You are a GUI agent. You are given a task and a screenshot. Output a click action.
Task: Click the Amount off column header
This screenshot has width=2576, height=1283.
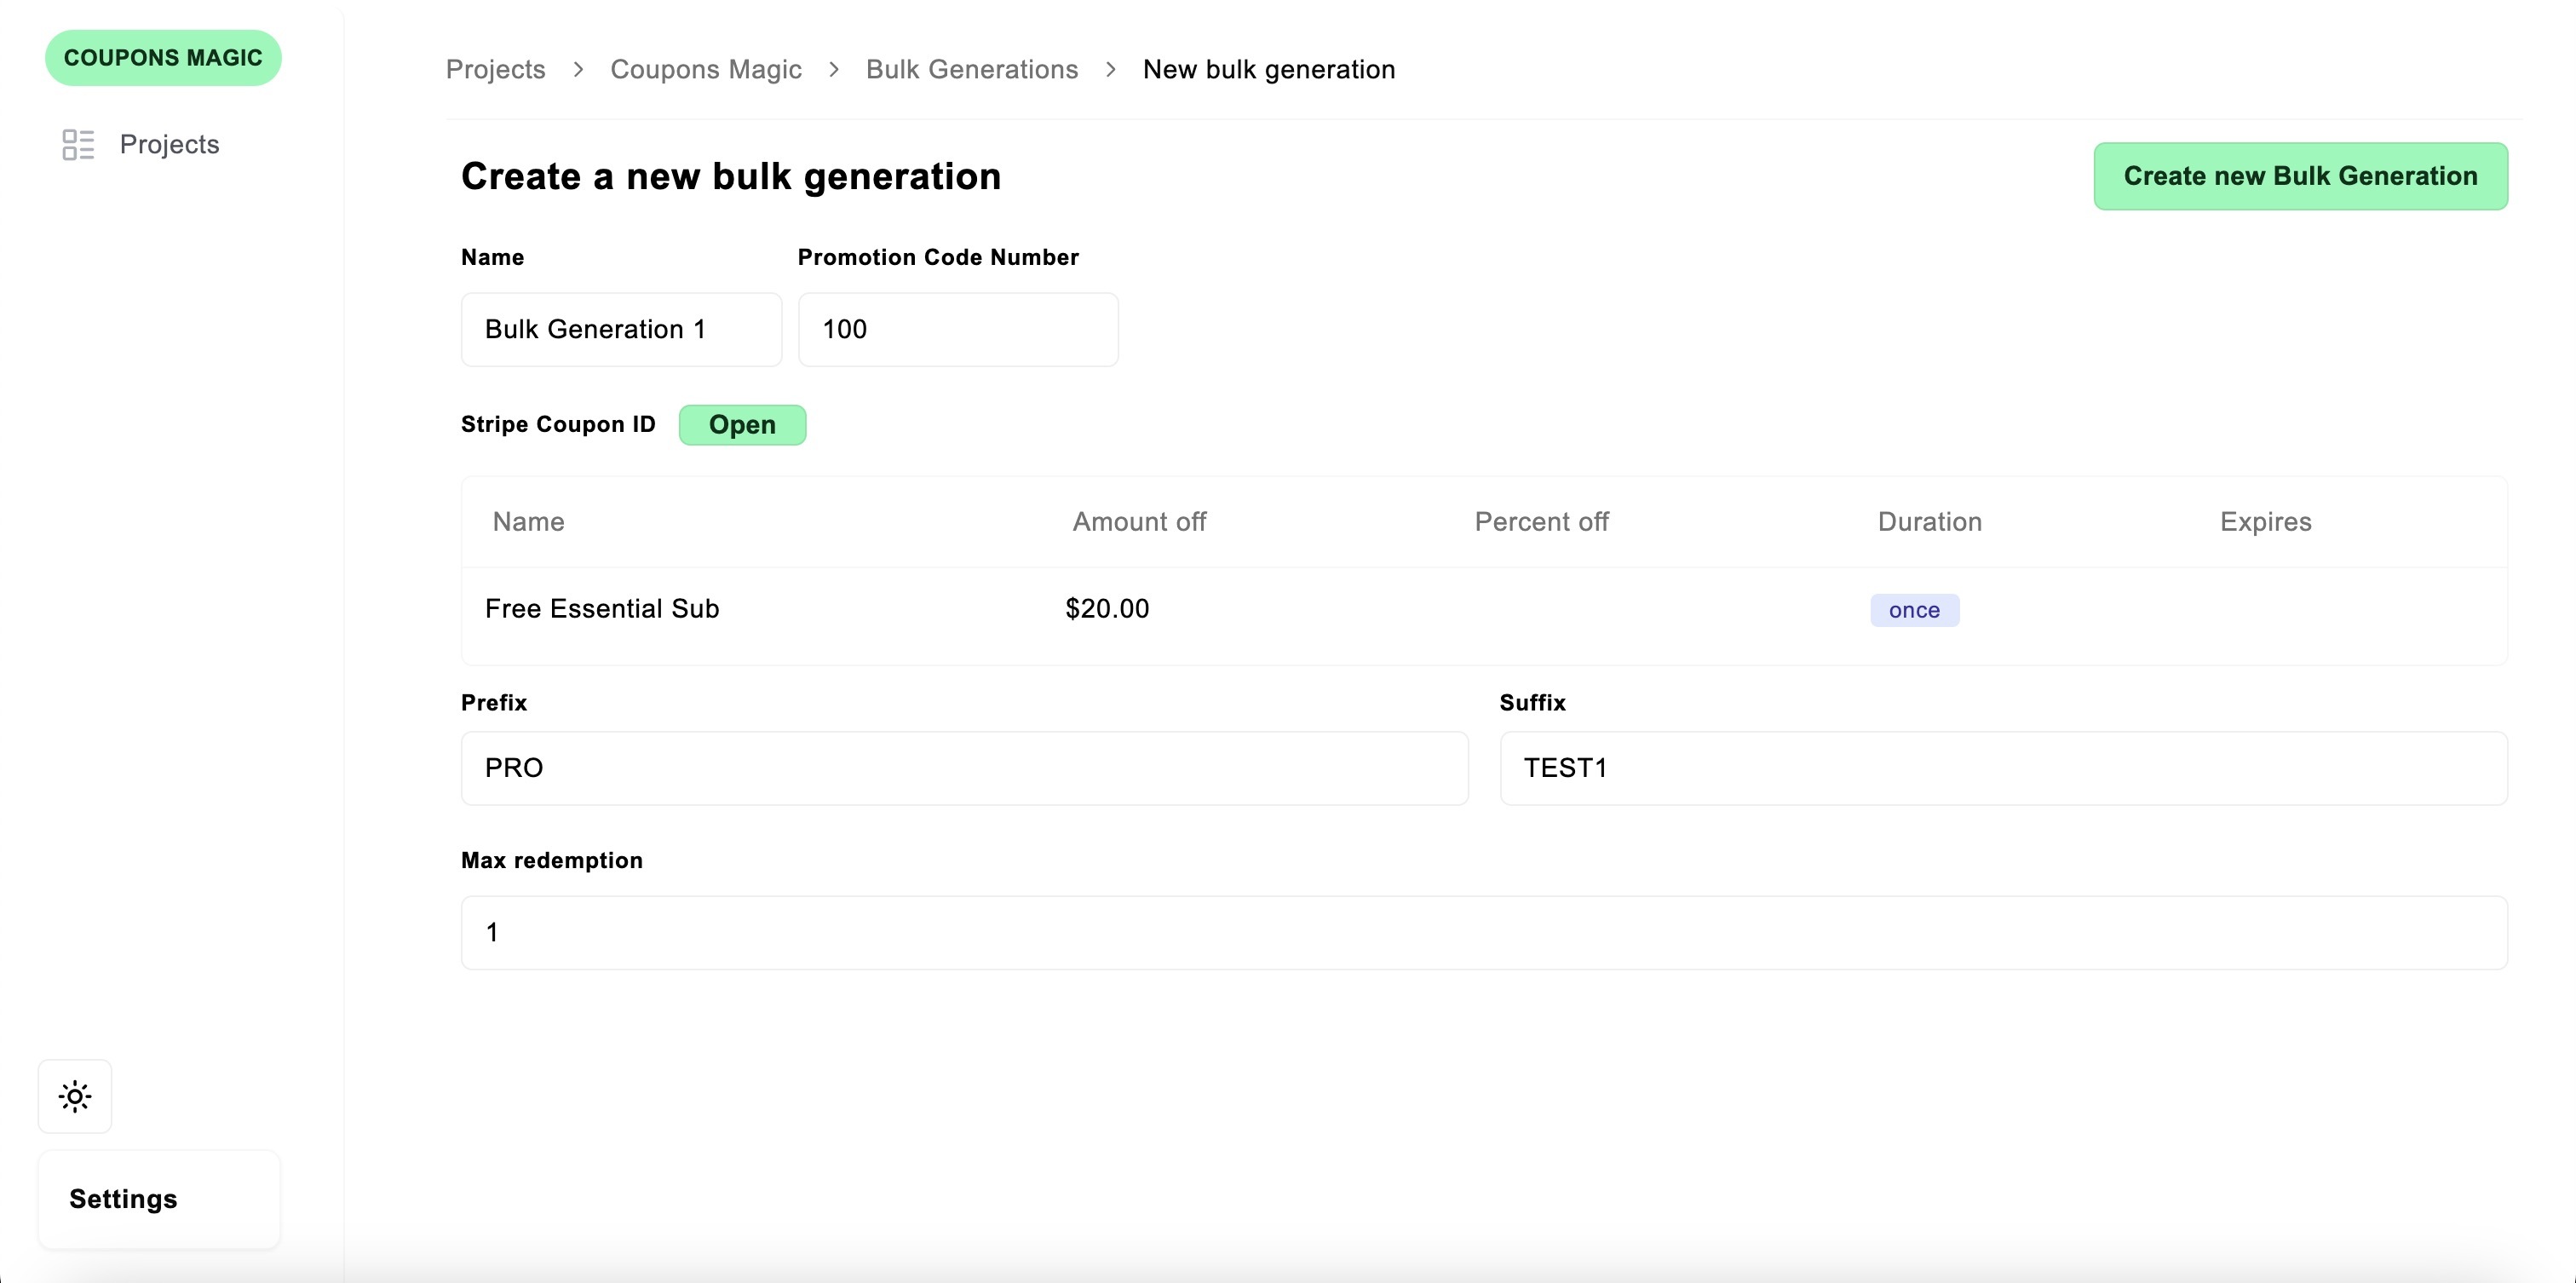pyautogui.click(x=1139, y=521)
